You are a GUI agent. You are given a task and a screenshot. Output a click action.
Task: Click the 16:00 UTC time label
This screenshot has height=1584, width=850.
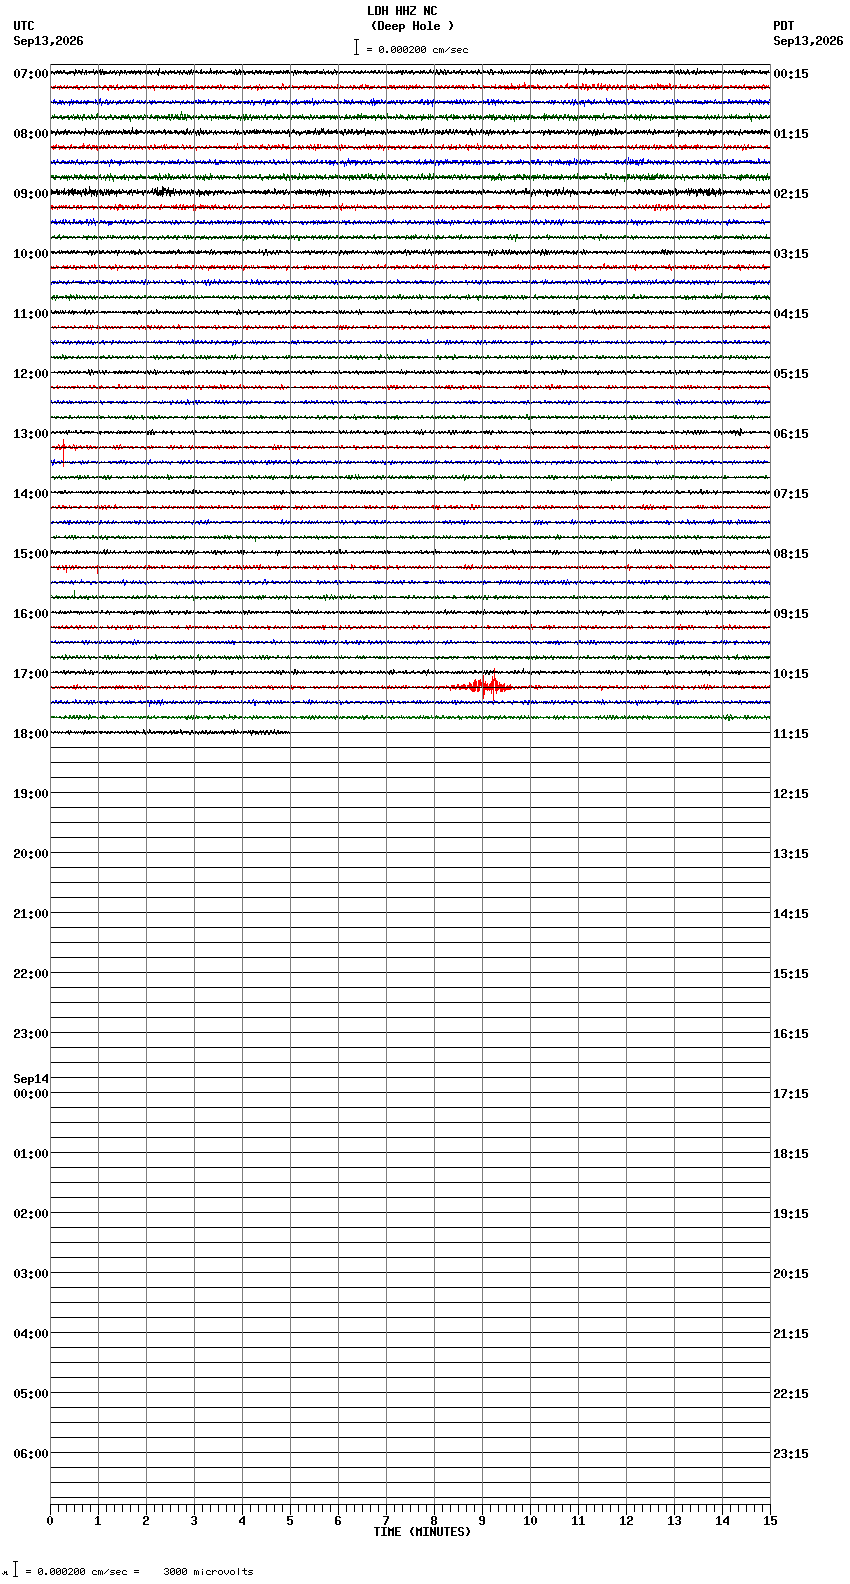tap(31, 613)
